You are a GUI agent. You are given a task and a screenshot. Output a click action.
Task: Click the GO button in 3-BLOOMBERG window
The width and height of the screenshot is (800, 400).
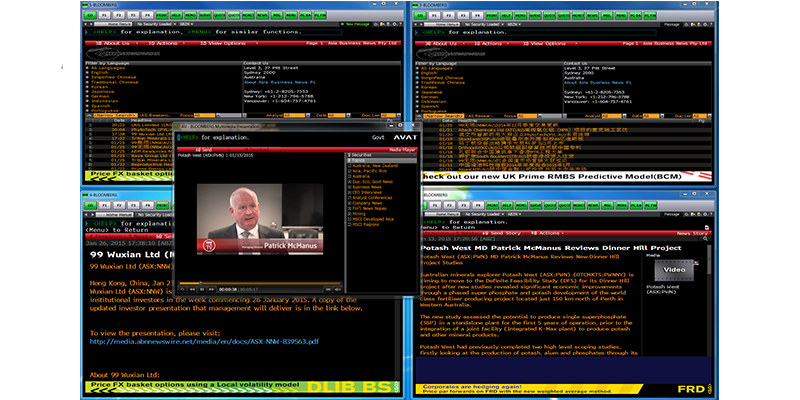[419, 15]
